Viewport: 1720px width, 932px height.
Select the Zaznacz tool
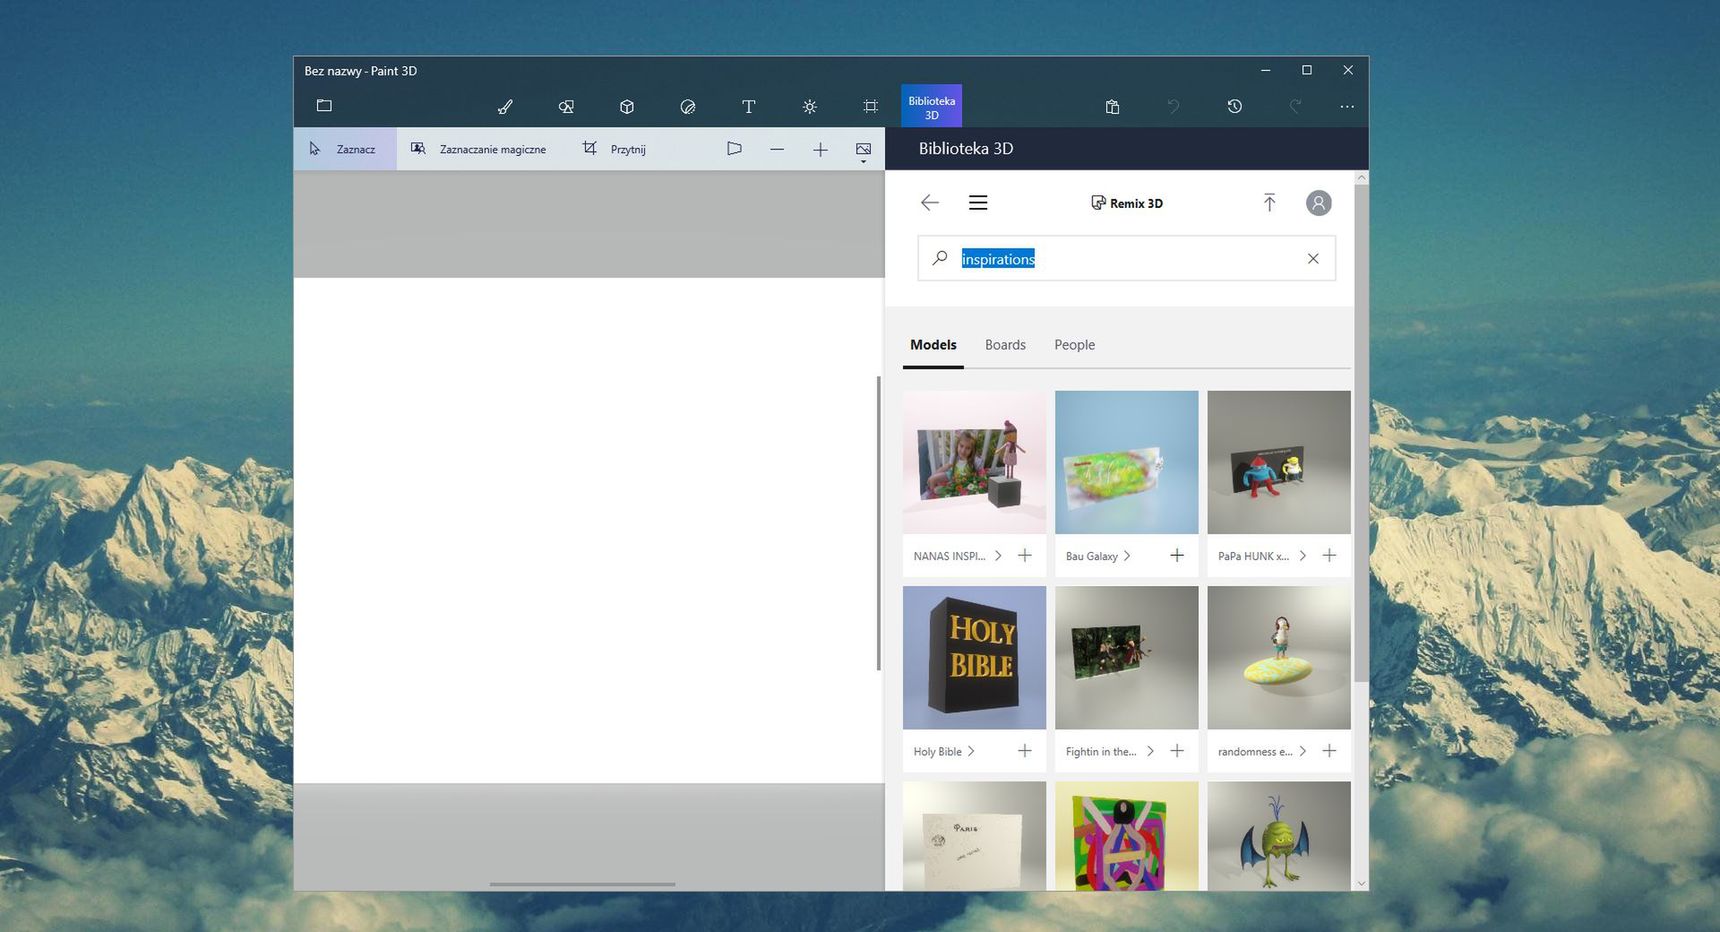point(345,149)
